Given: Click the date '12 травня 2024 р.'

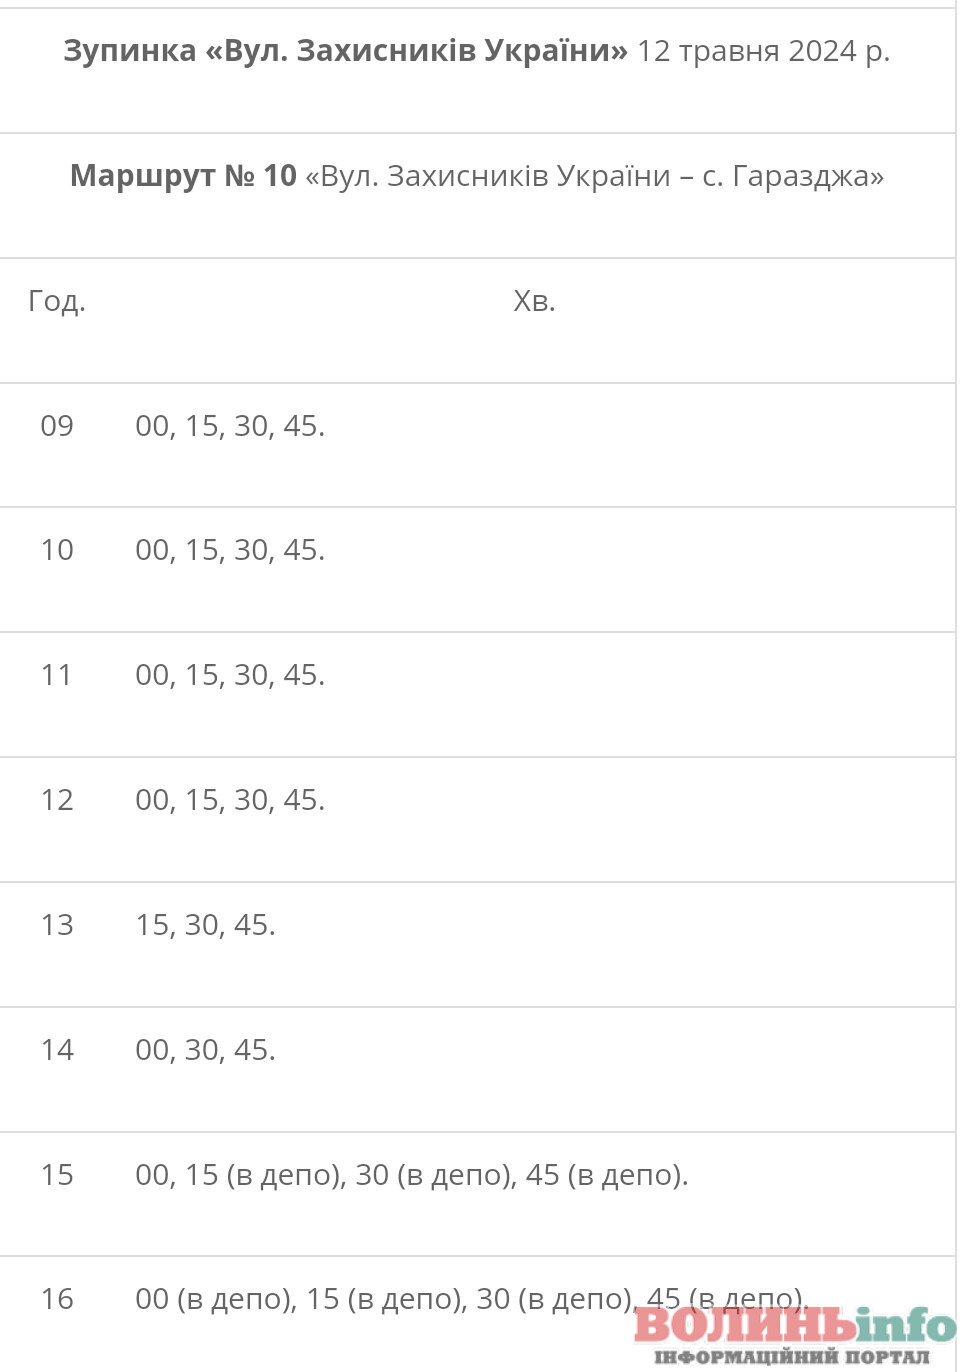Looking at the screenshot, I should tap(763, 51).
